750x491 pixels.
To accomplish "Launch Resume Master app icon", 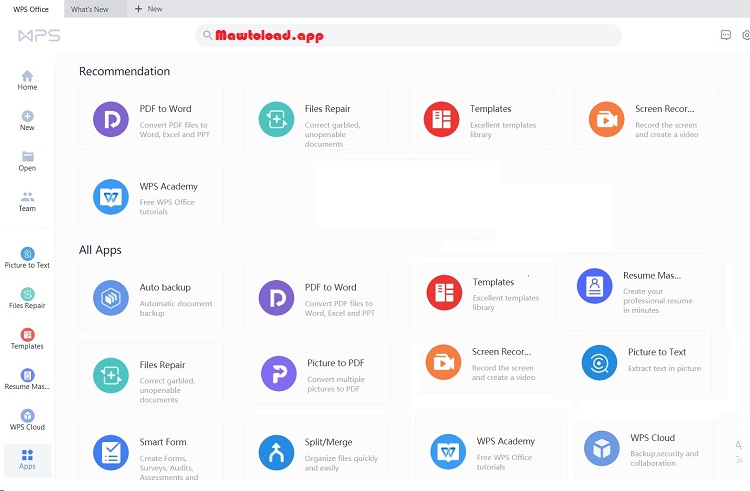I will (595, 286).
